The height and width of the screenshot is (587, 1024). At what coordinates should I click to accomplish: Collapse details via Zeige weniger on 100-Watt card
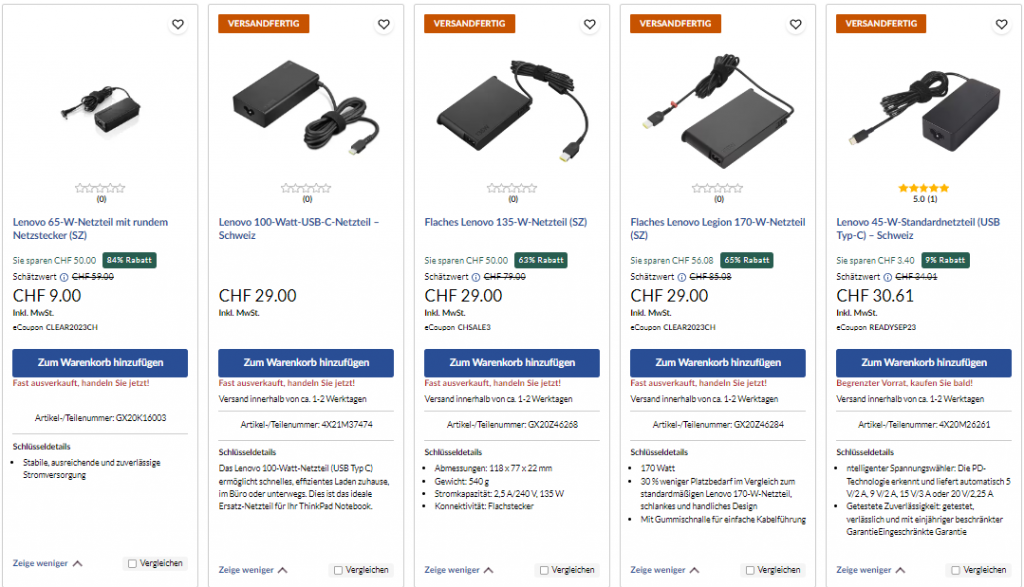tap(252, 570)
